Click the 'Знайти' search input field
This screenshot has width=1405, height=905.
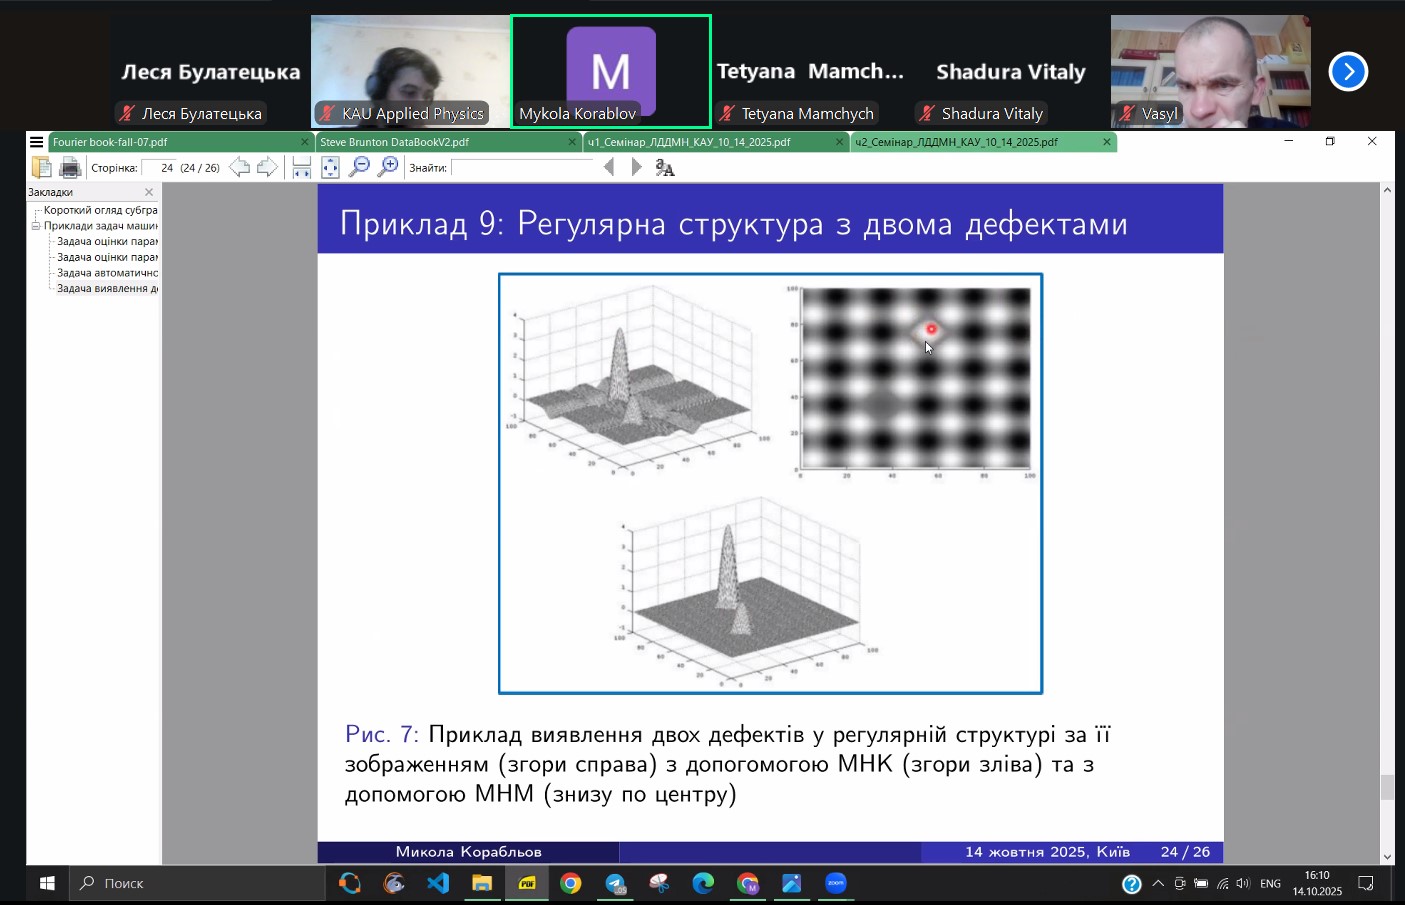pos(522,168)
